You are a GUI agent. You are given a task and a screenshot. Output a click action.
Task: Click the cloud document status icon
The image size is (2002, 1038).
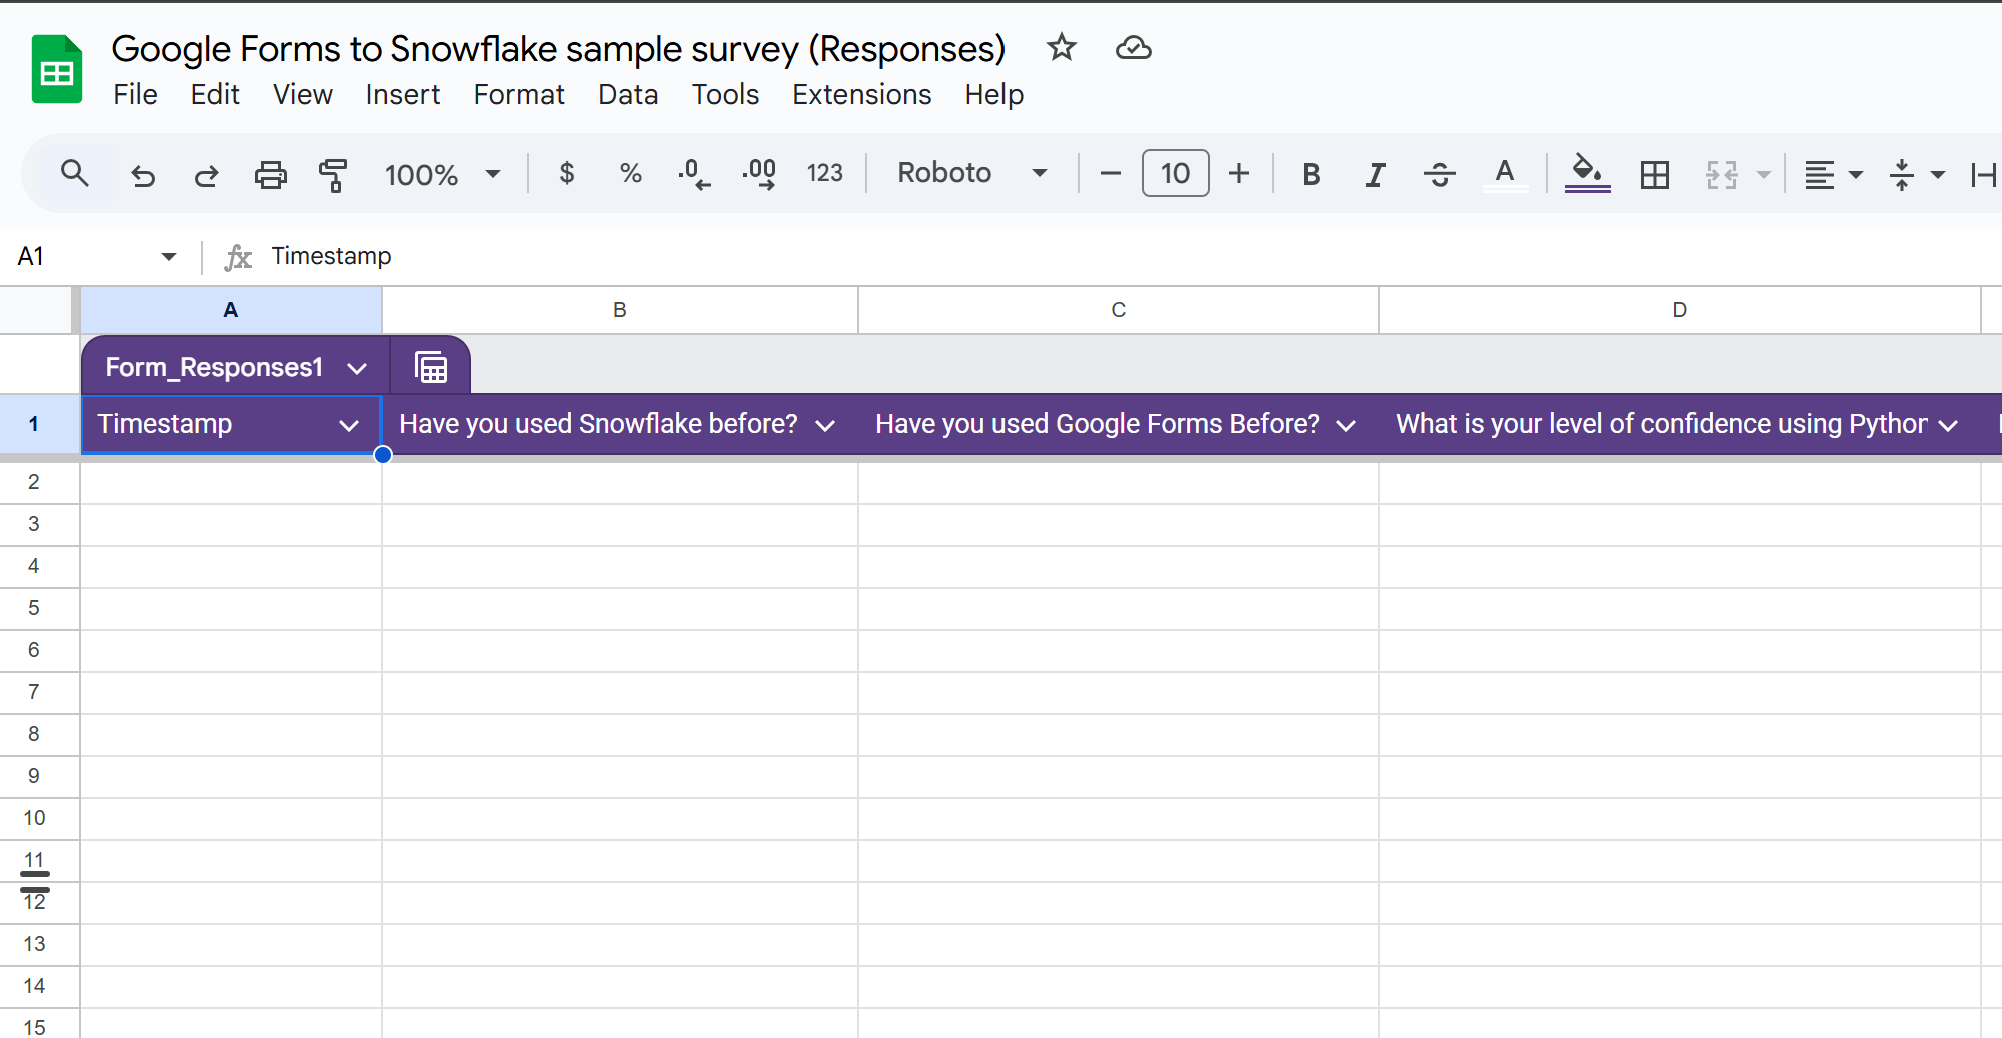coord(1133,48)
